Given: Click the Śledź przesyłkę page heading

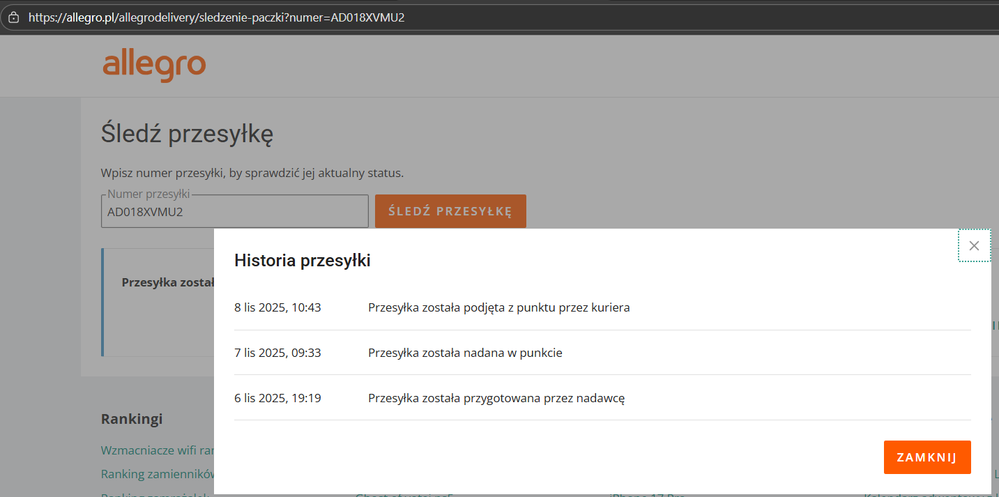Looking at the screenshot, I should point(187,133).
